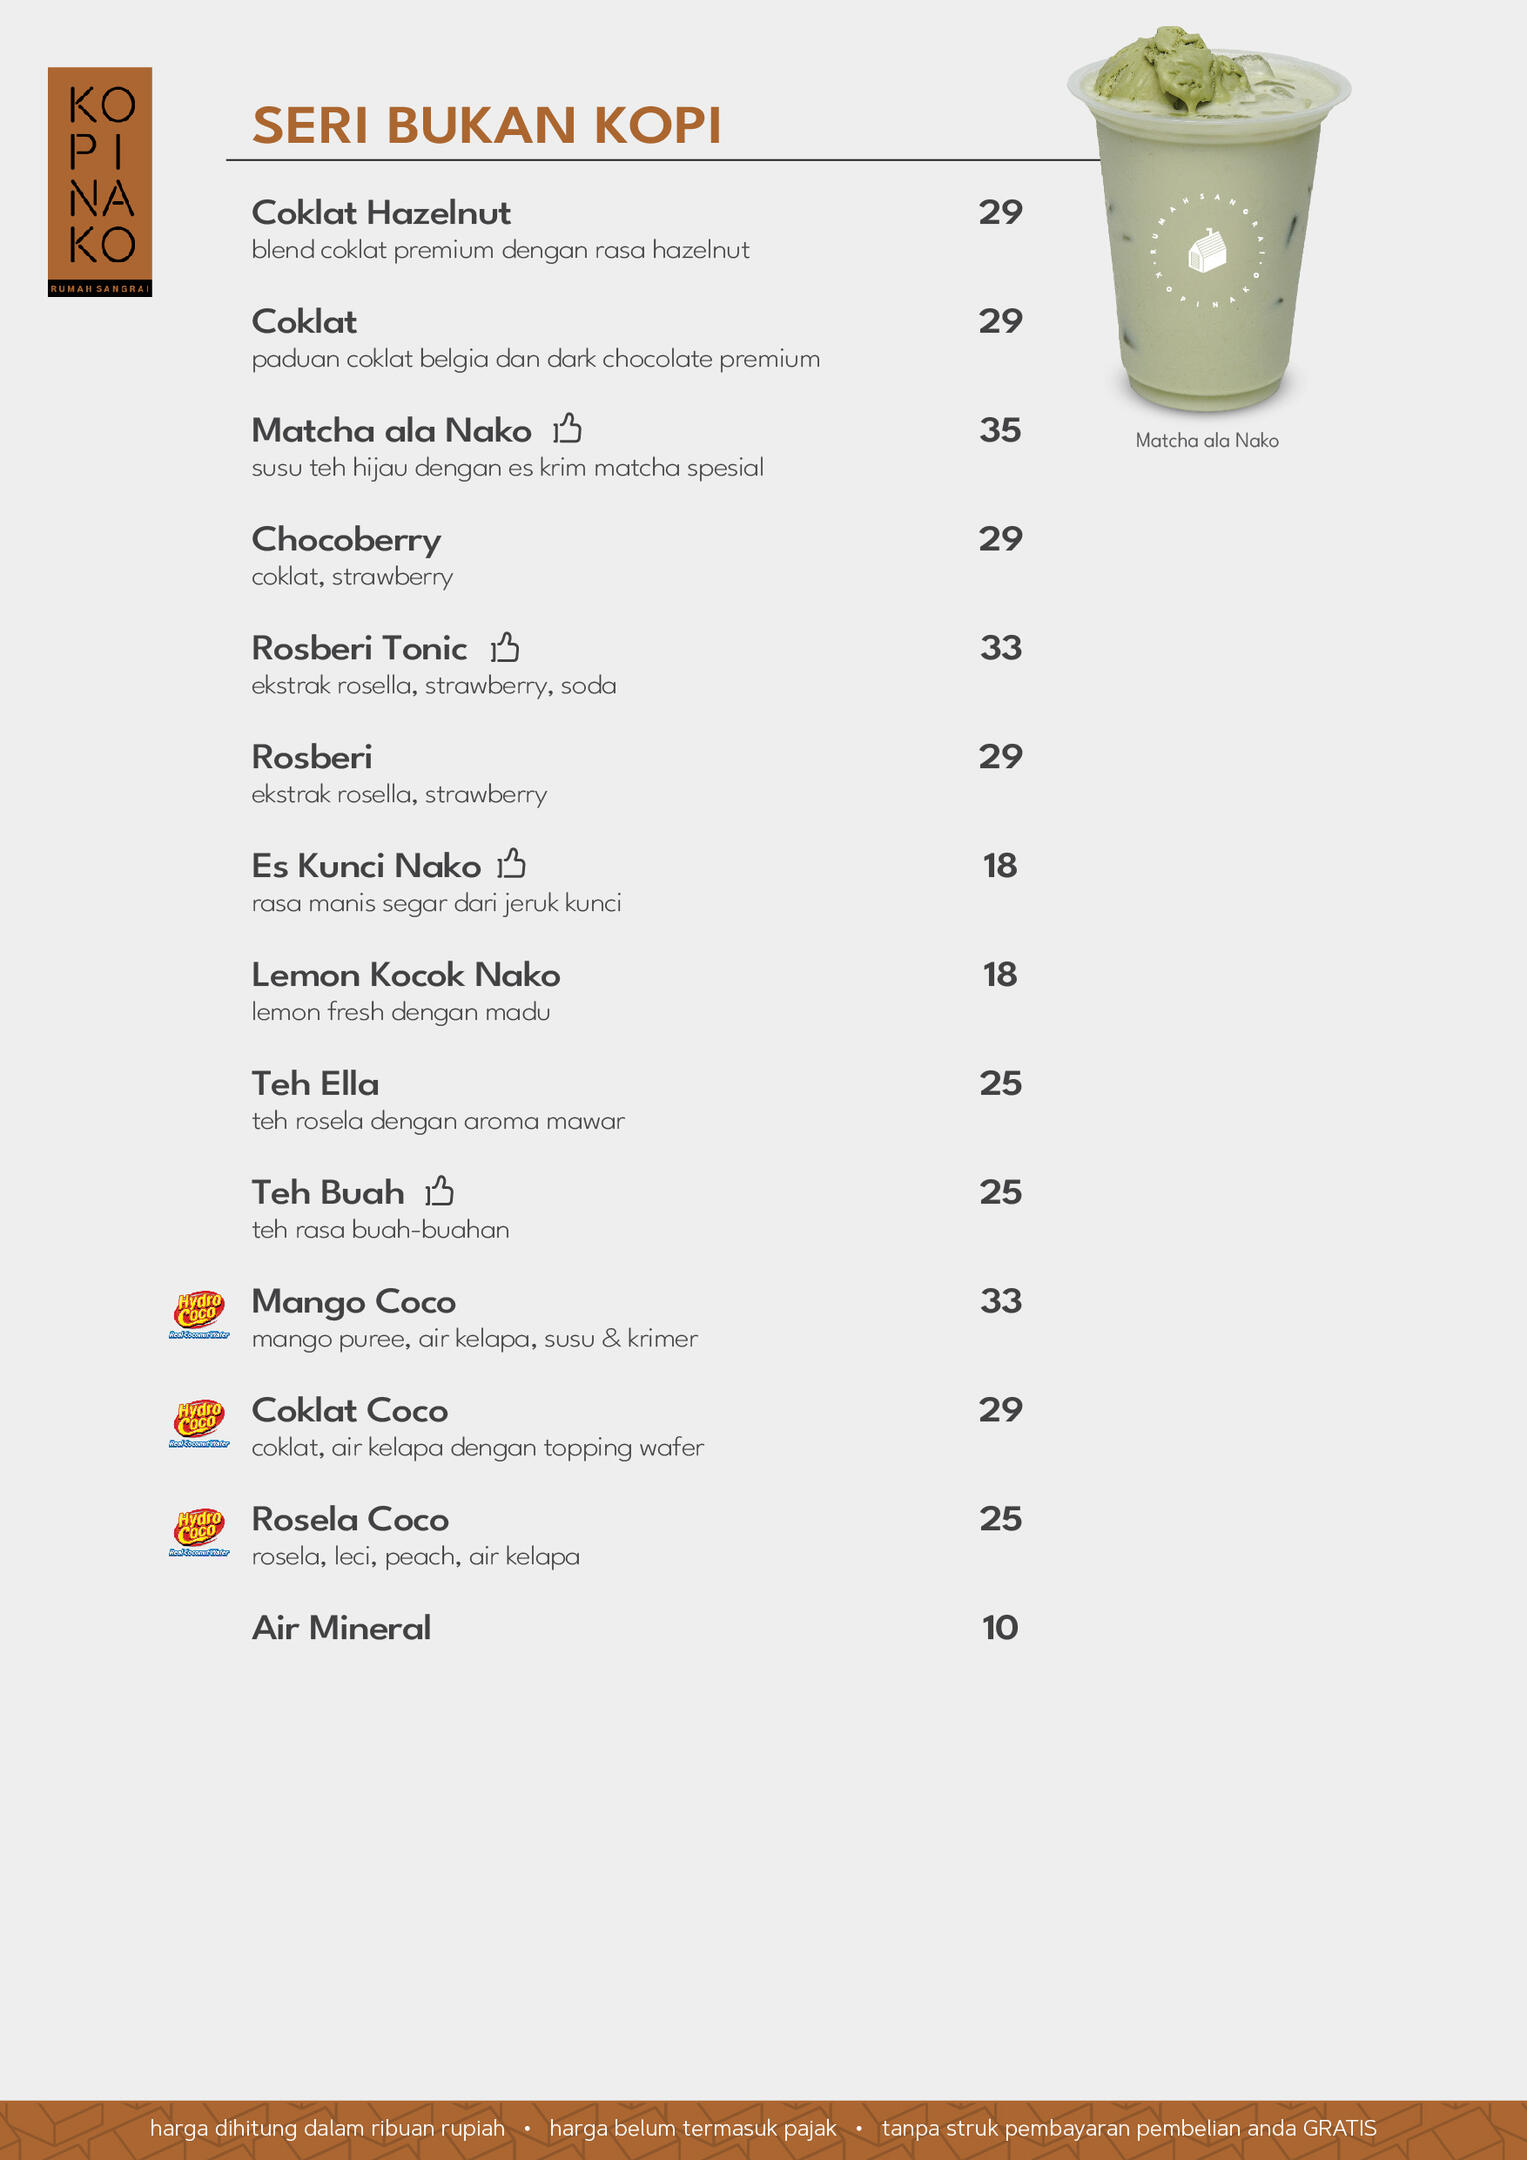Click the price 35 for Matcha

(x=1000, y=430)
